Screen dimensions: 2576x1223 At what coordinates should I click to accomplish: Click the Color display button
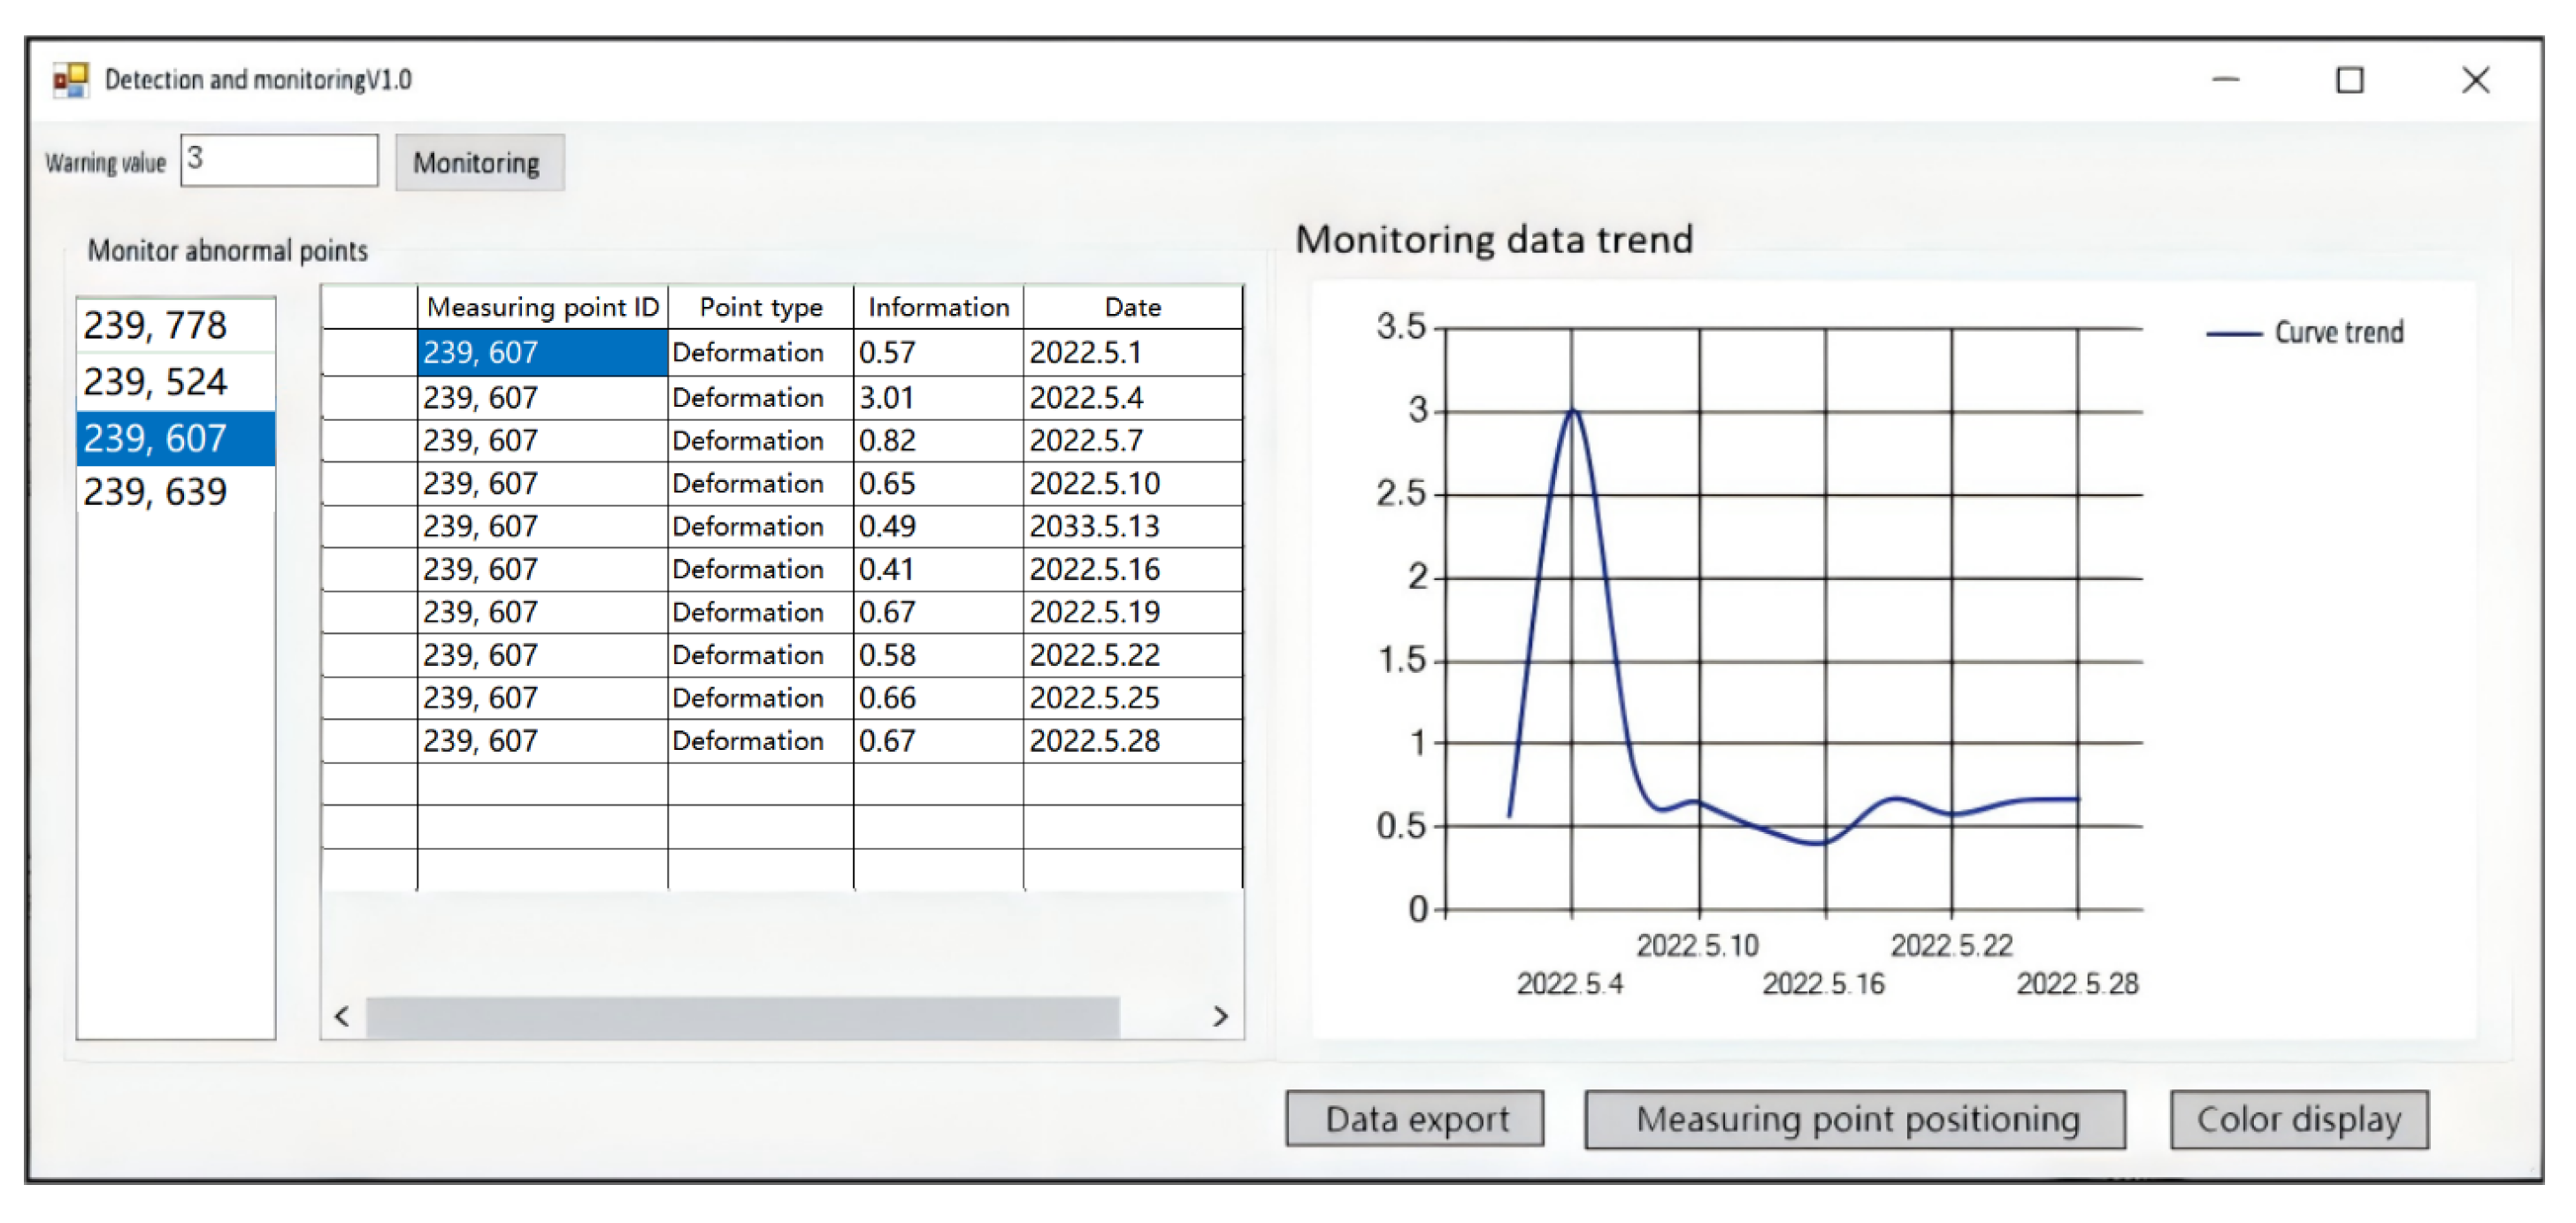[x=2299, y=1119]
